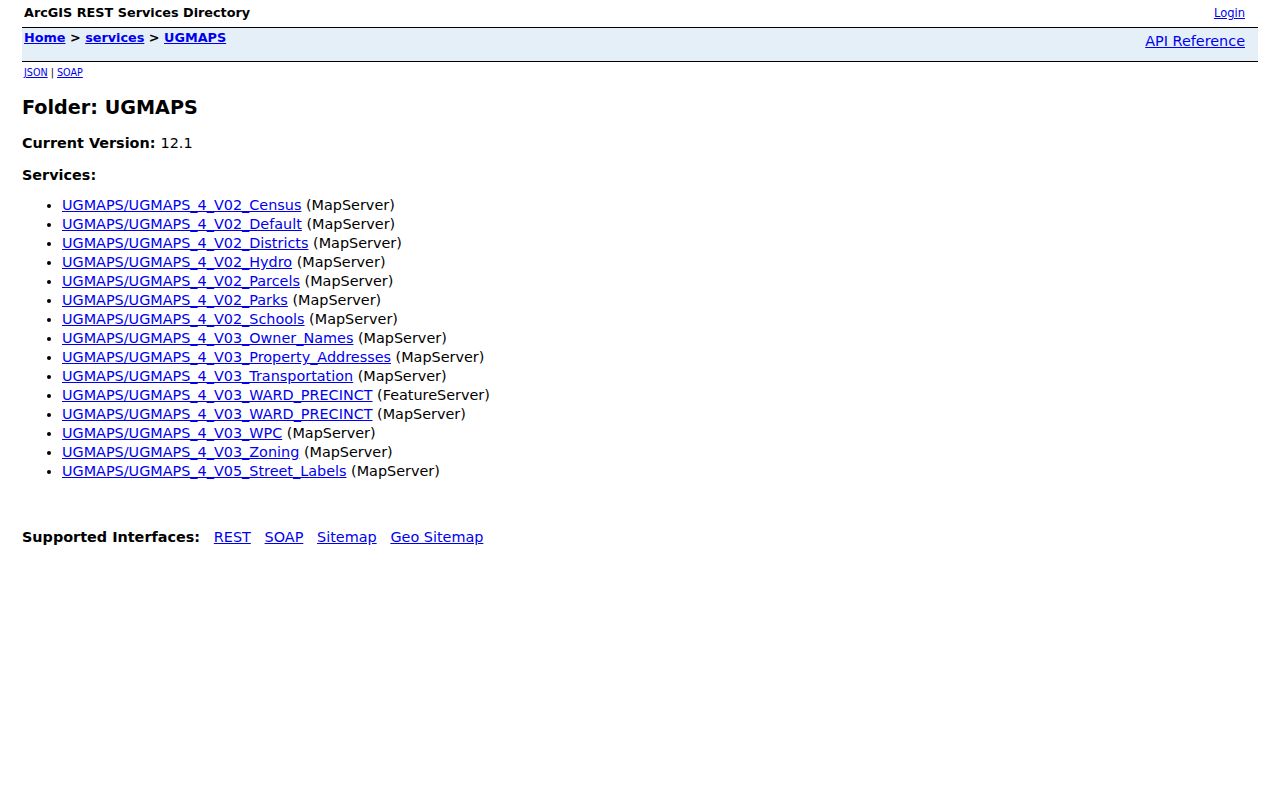
Task: Open UGMAPS_4_V02_Hydro map service
Action: tap(177, 262)
